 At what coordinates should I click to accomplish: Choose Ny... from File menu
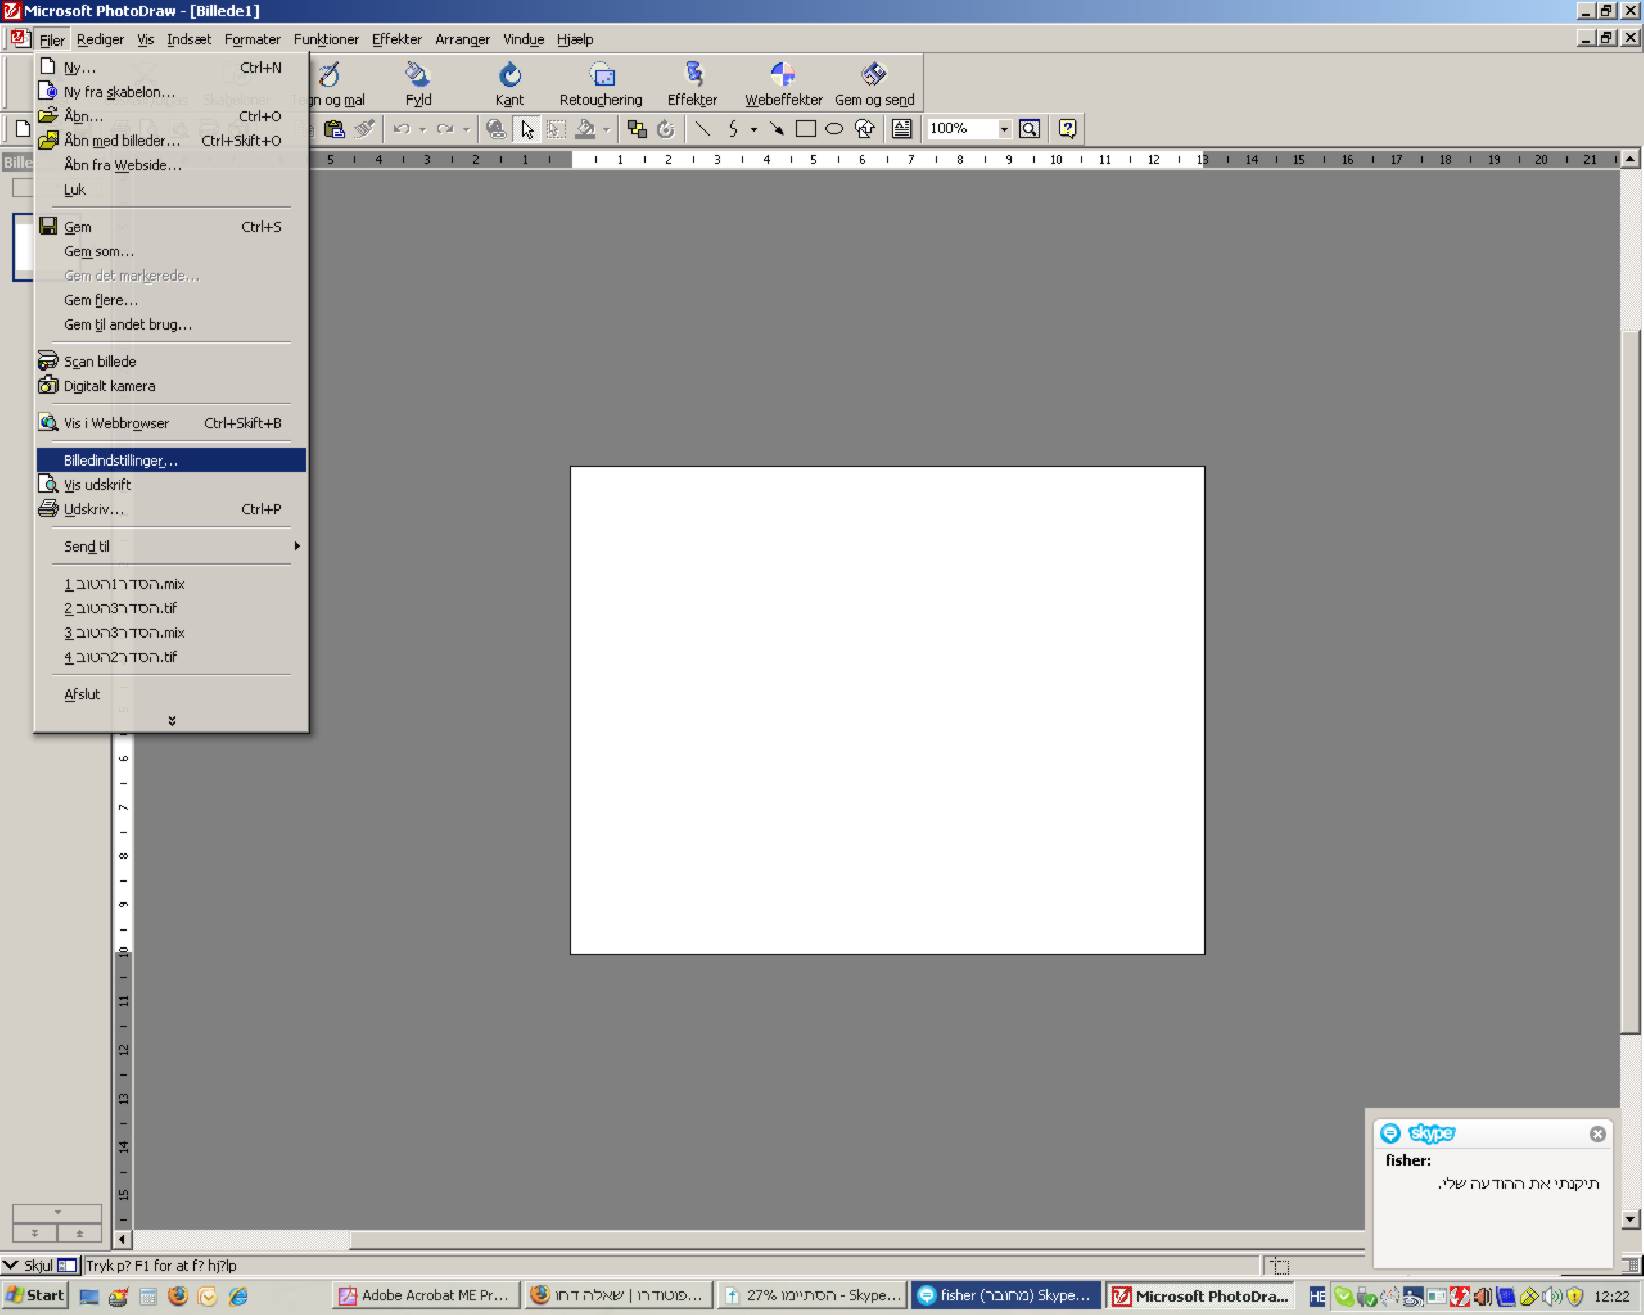click(x=171, y=68)
